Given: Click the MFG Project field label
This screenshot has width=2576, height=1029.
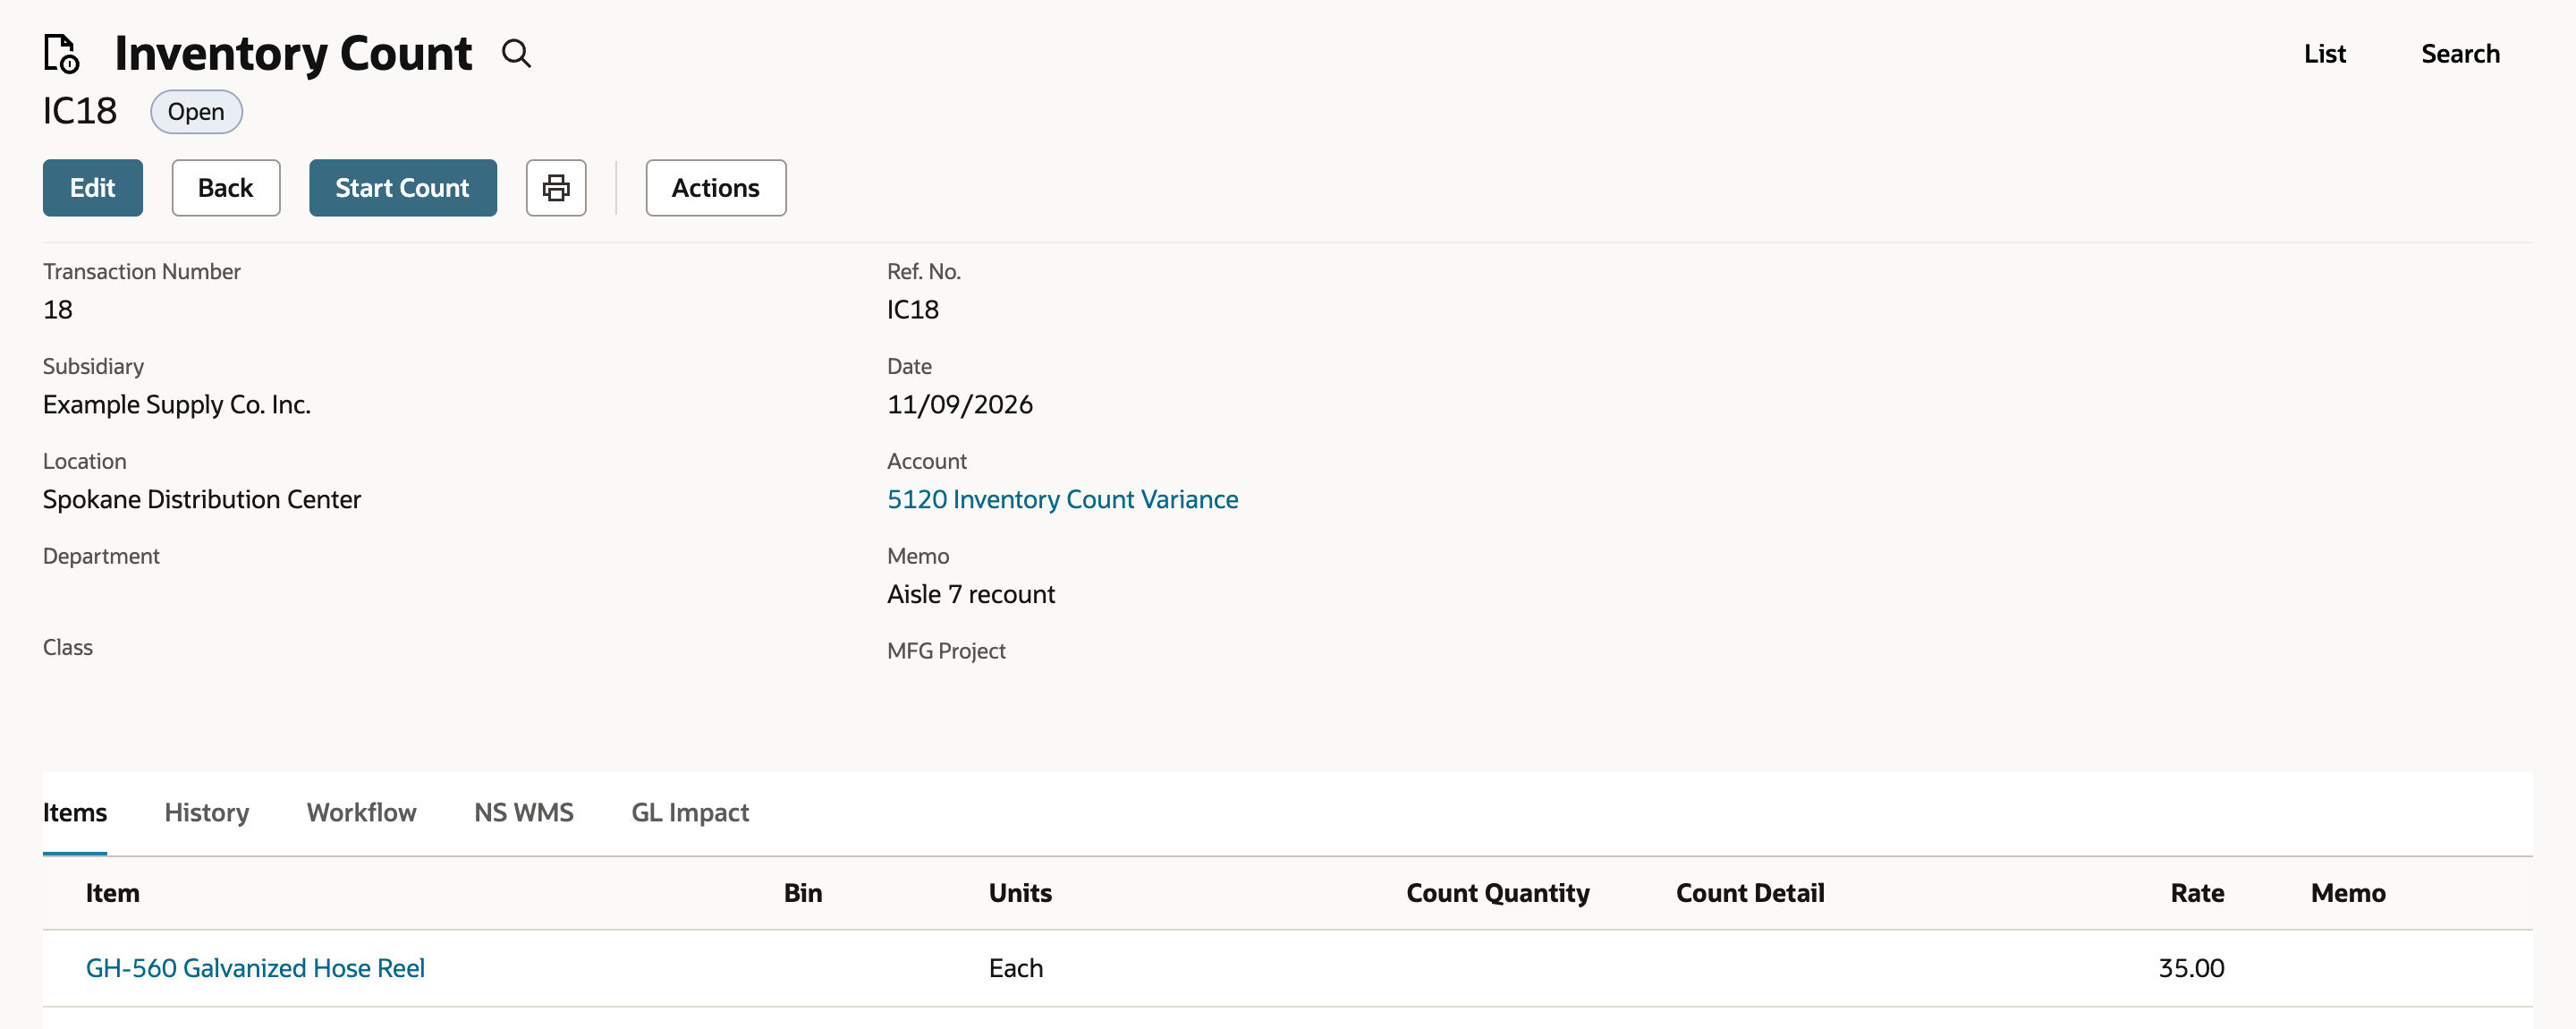Looking at the screenshot, I should (946, 651).
